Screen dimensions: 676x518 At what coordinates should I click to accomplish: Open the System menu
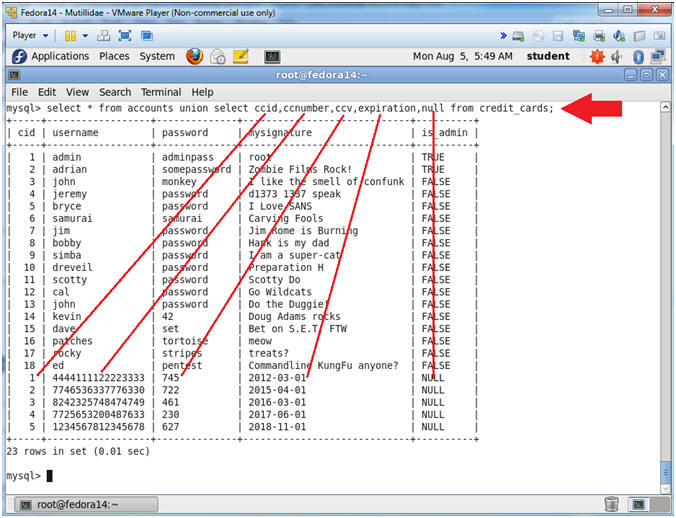157,56
